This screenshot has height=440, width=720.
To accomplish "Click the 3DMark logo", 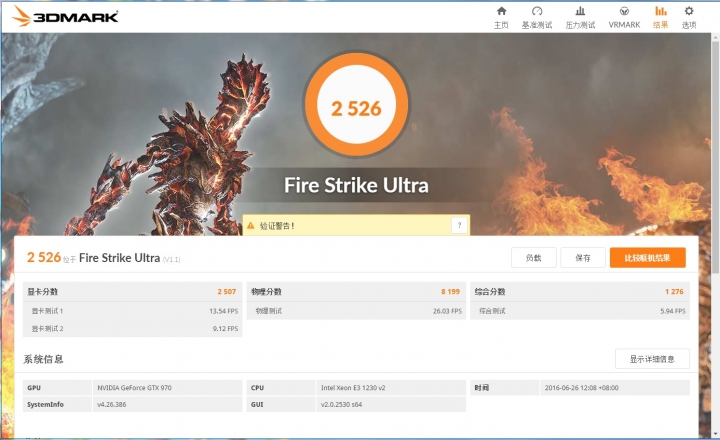I will (65, 17).
